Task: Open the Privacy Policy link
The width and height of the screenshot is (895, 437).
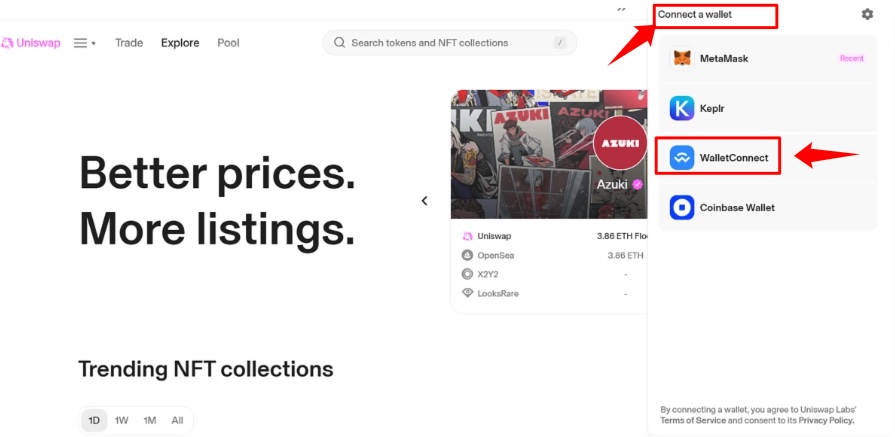Action: pos(826,421)
